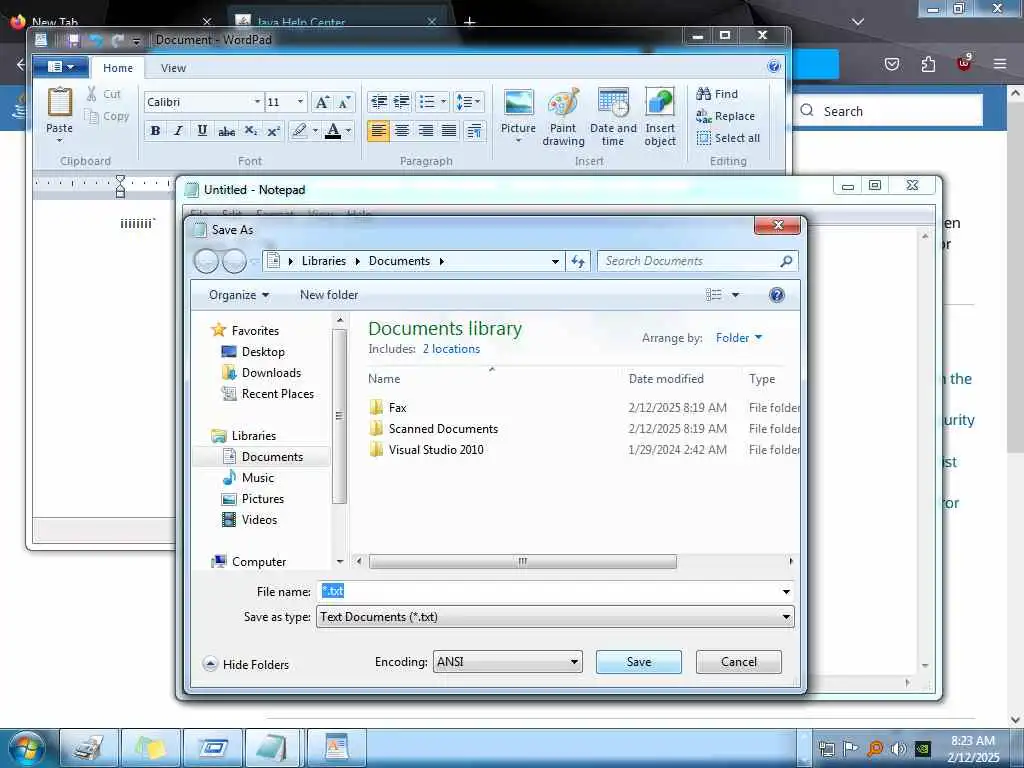Open the Windows Start menu

coord(27,748)
